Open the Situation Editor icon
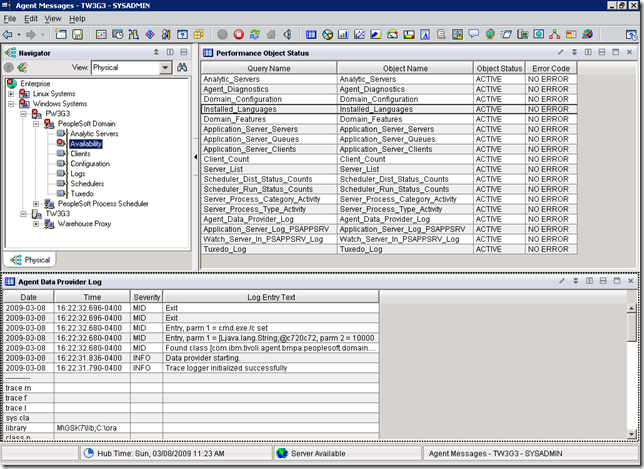Image resolution: width=644 pixels, height=469 pixels. (x=150, y=34)
